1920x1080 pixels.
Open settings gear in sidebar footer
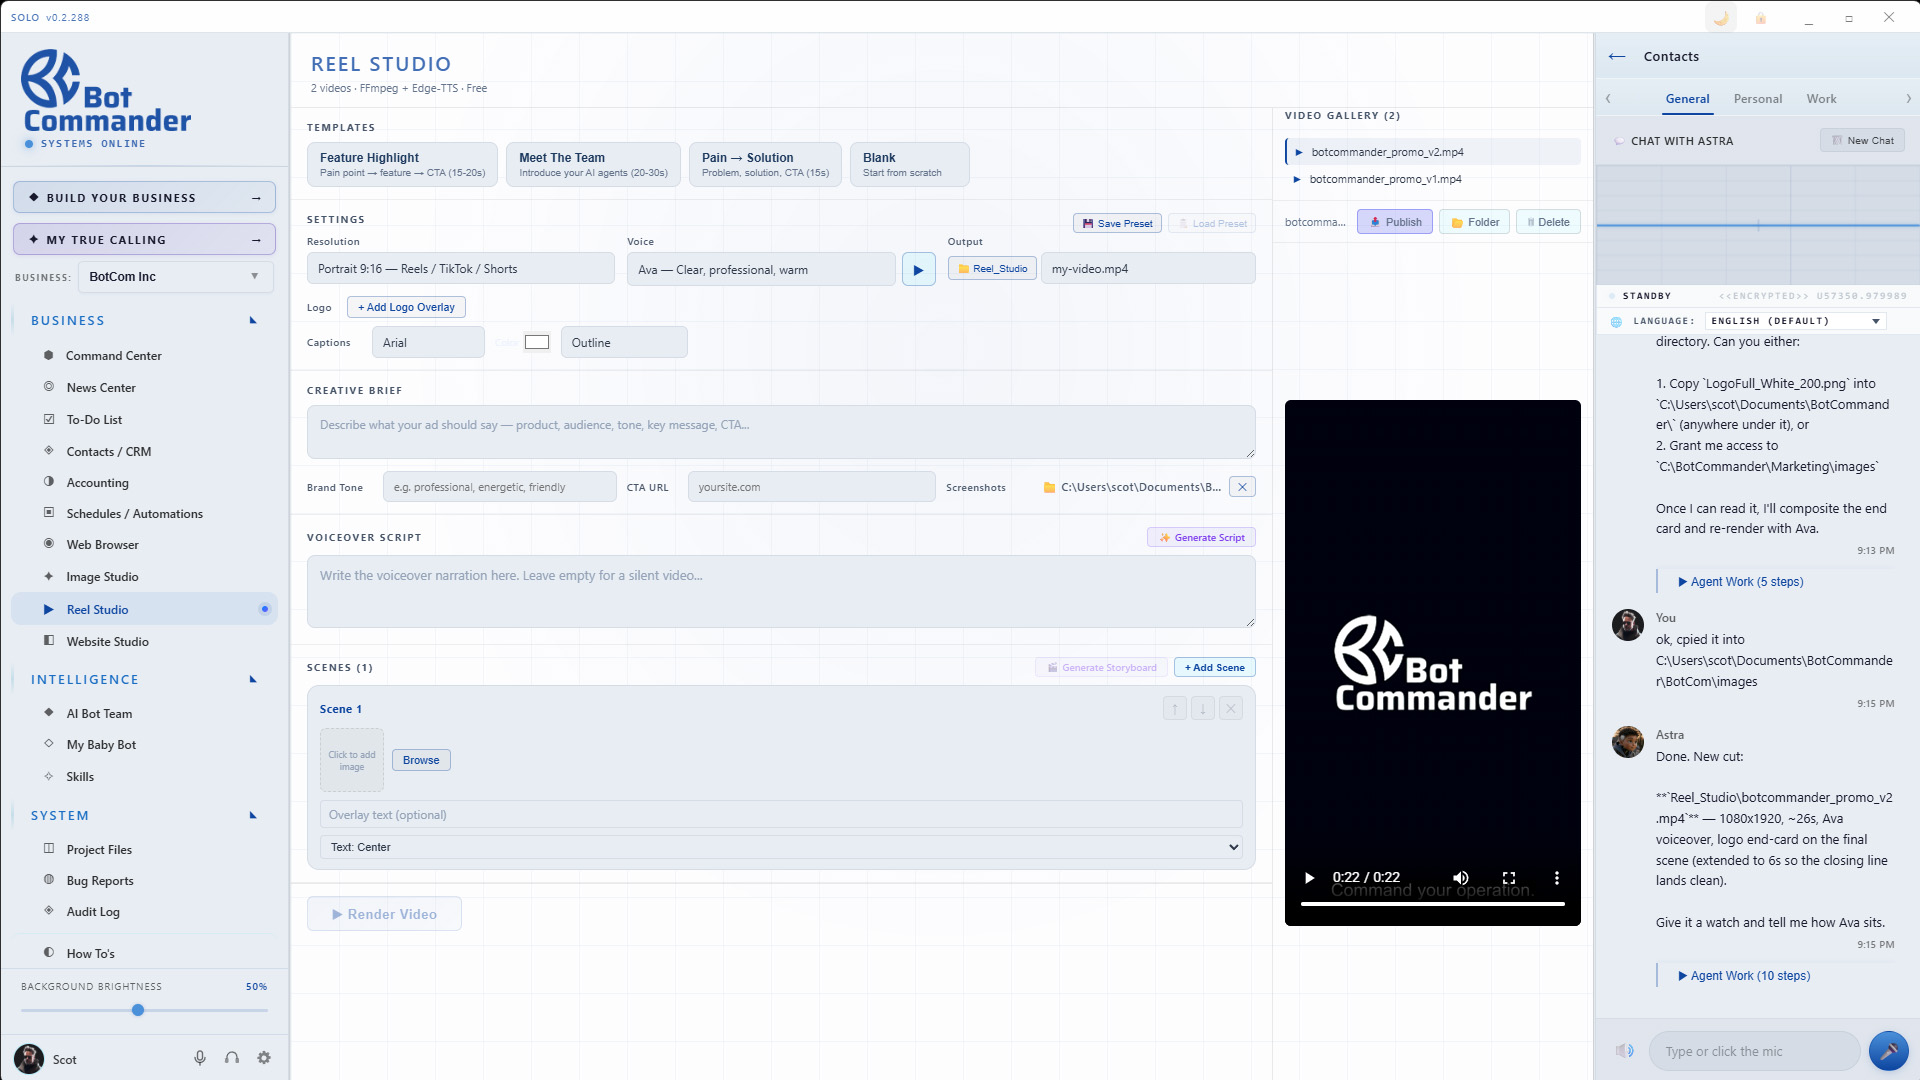tap(264, 1058)
